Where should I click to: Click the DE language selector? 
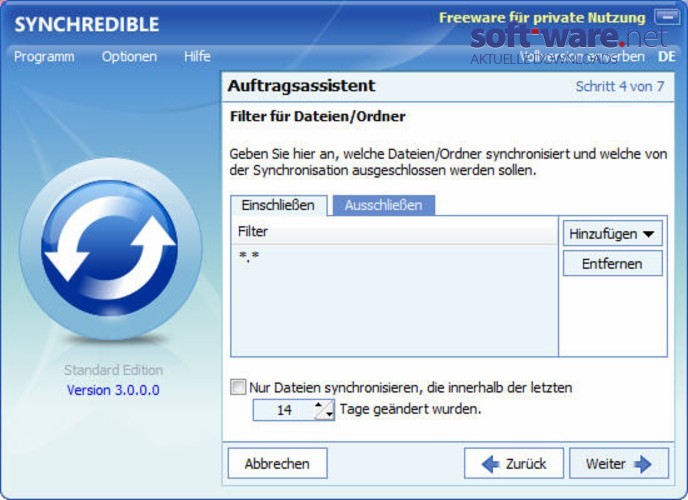(x=666, y=57)
